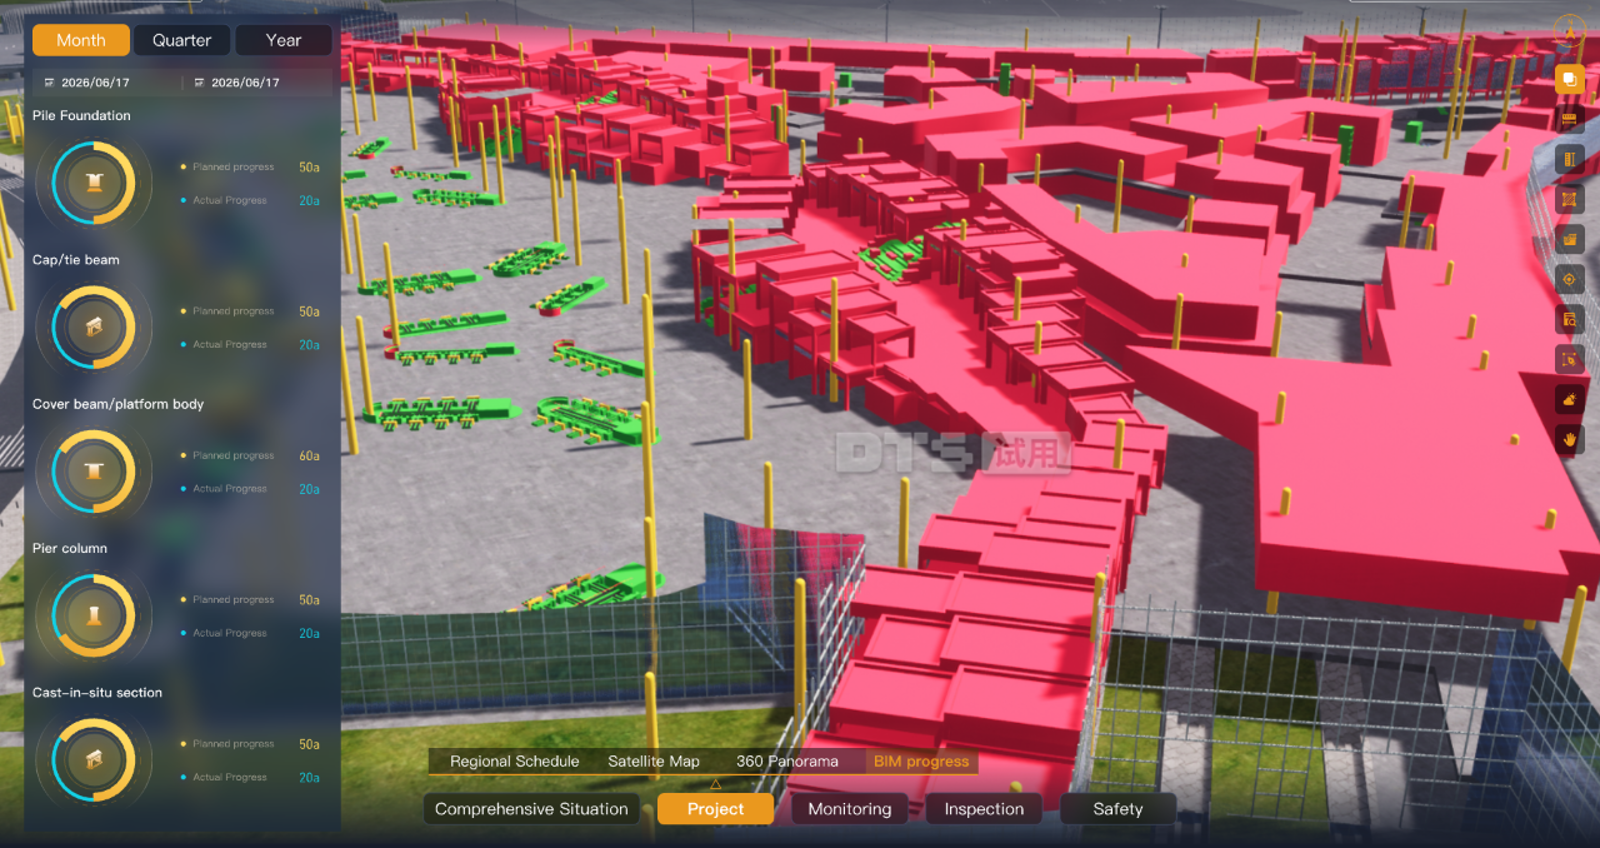This screenshot has width=1600, height=848.
Task: Click the Pile Foundation progress ring icon
Action: coord(94,183)
